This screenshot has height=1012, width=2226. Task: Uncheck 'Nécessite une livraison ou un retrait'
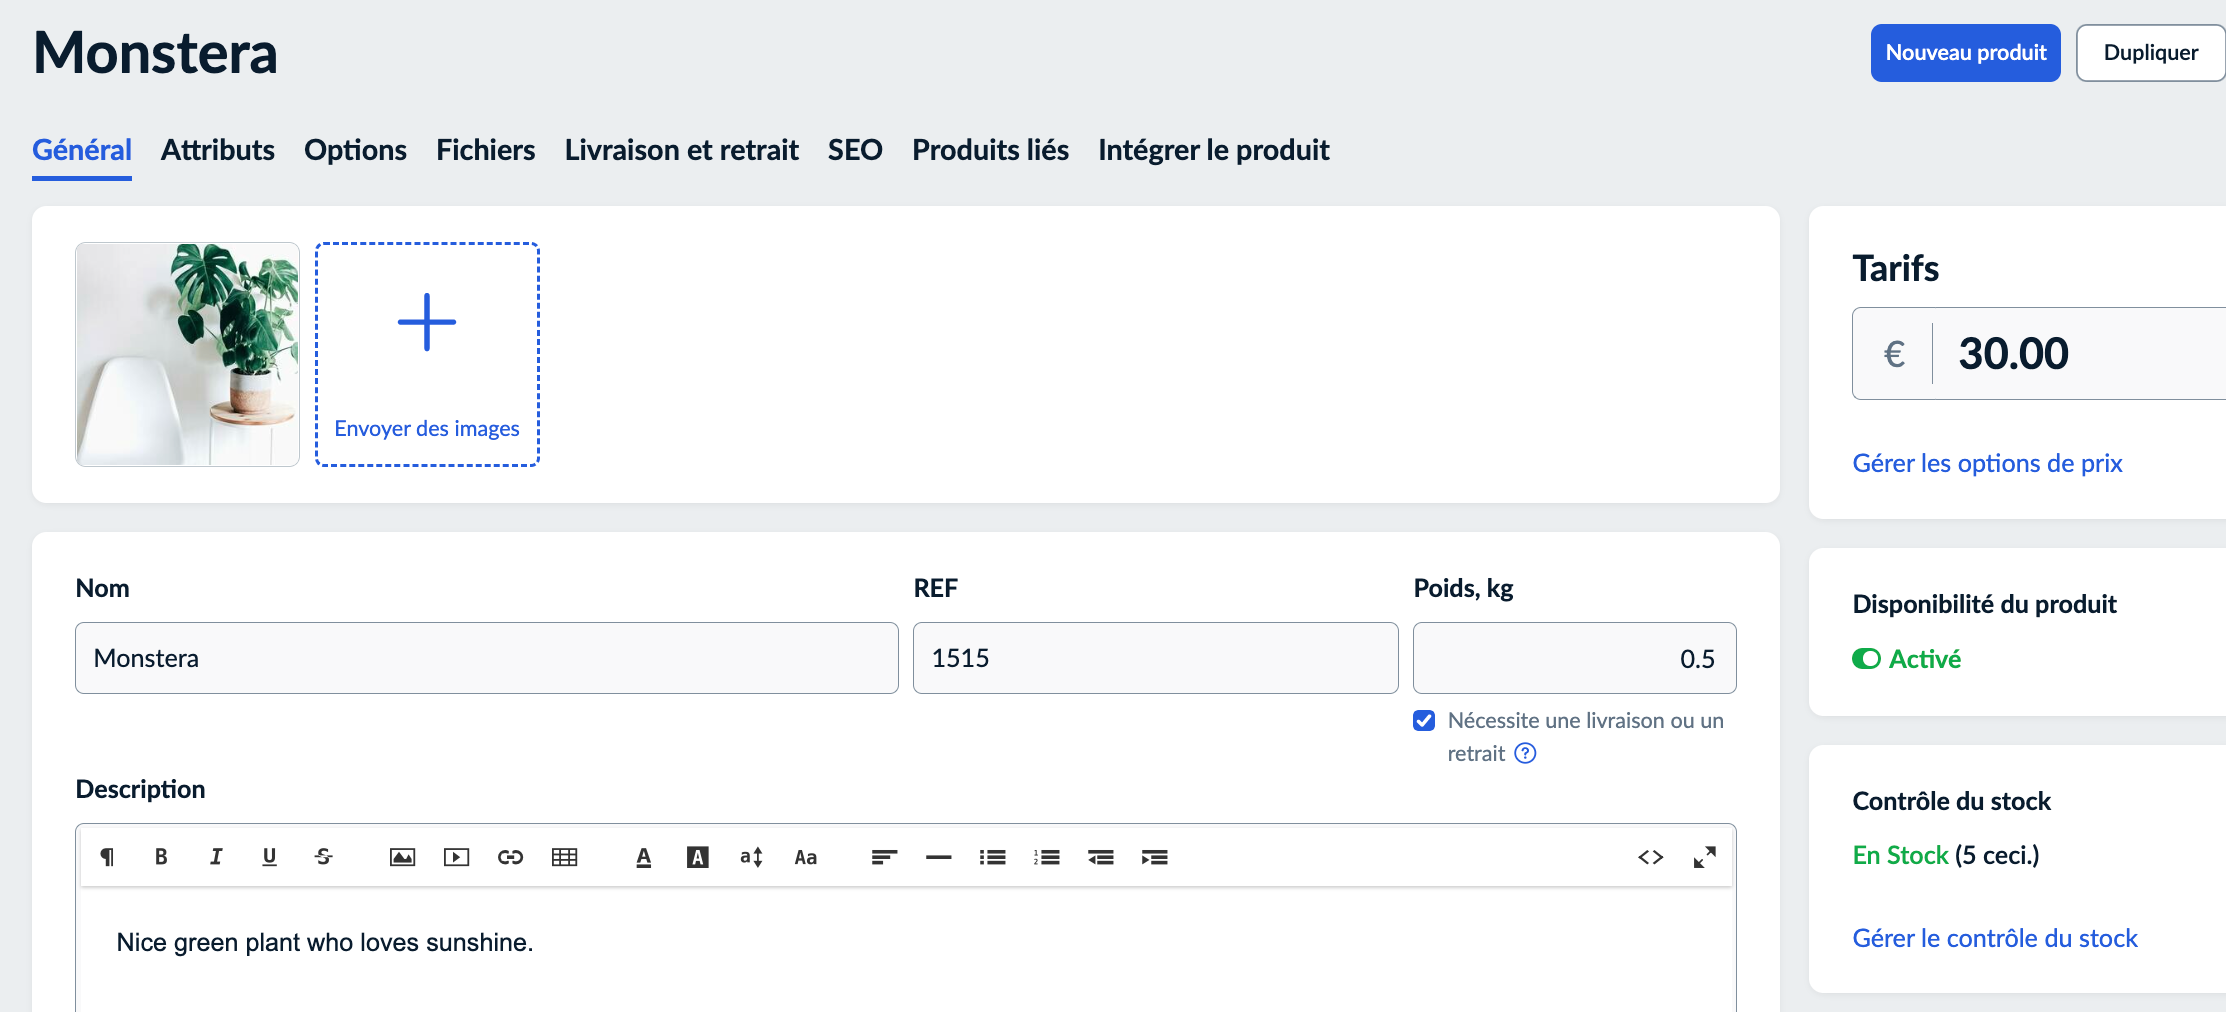click(x=1424, y=720)
